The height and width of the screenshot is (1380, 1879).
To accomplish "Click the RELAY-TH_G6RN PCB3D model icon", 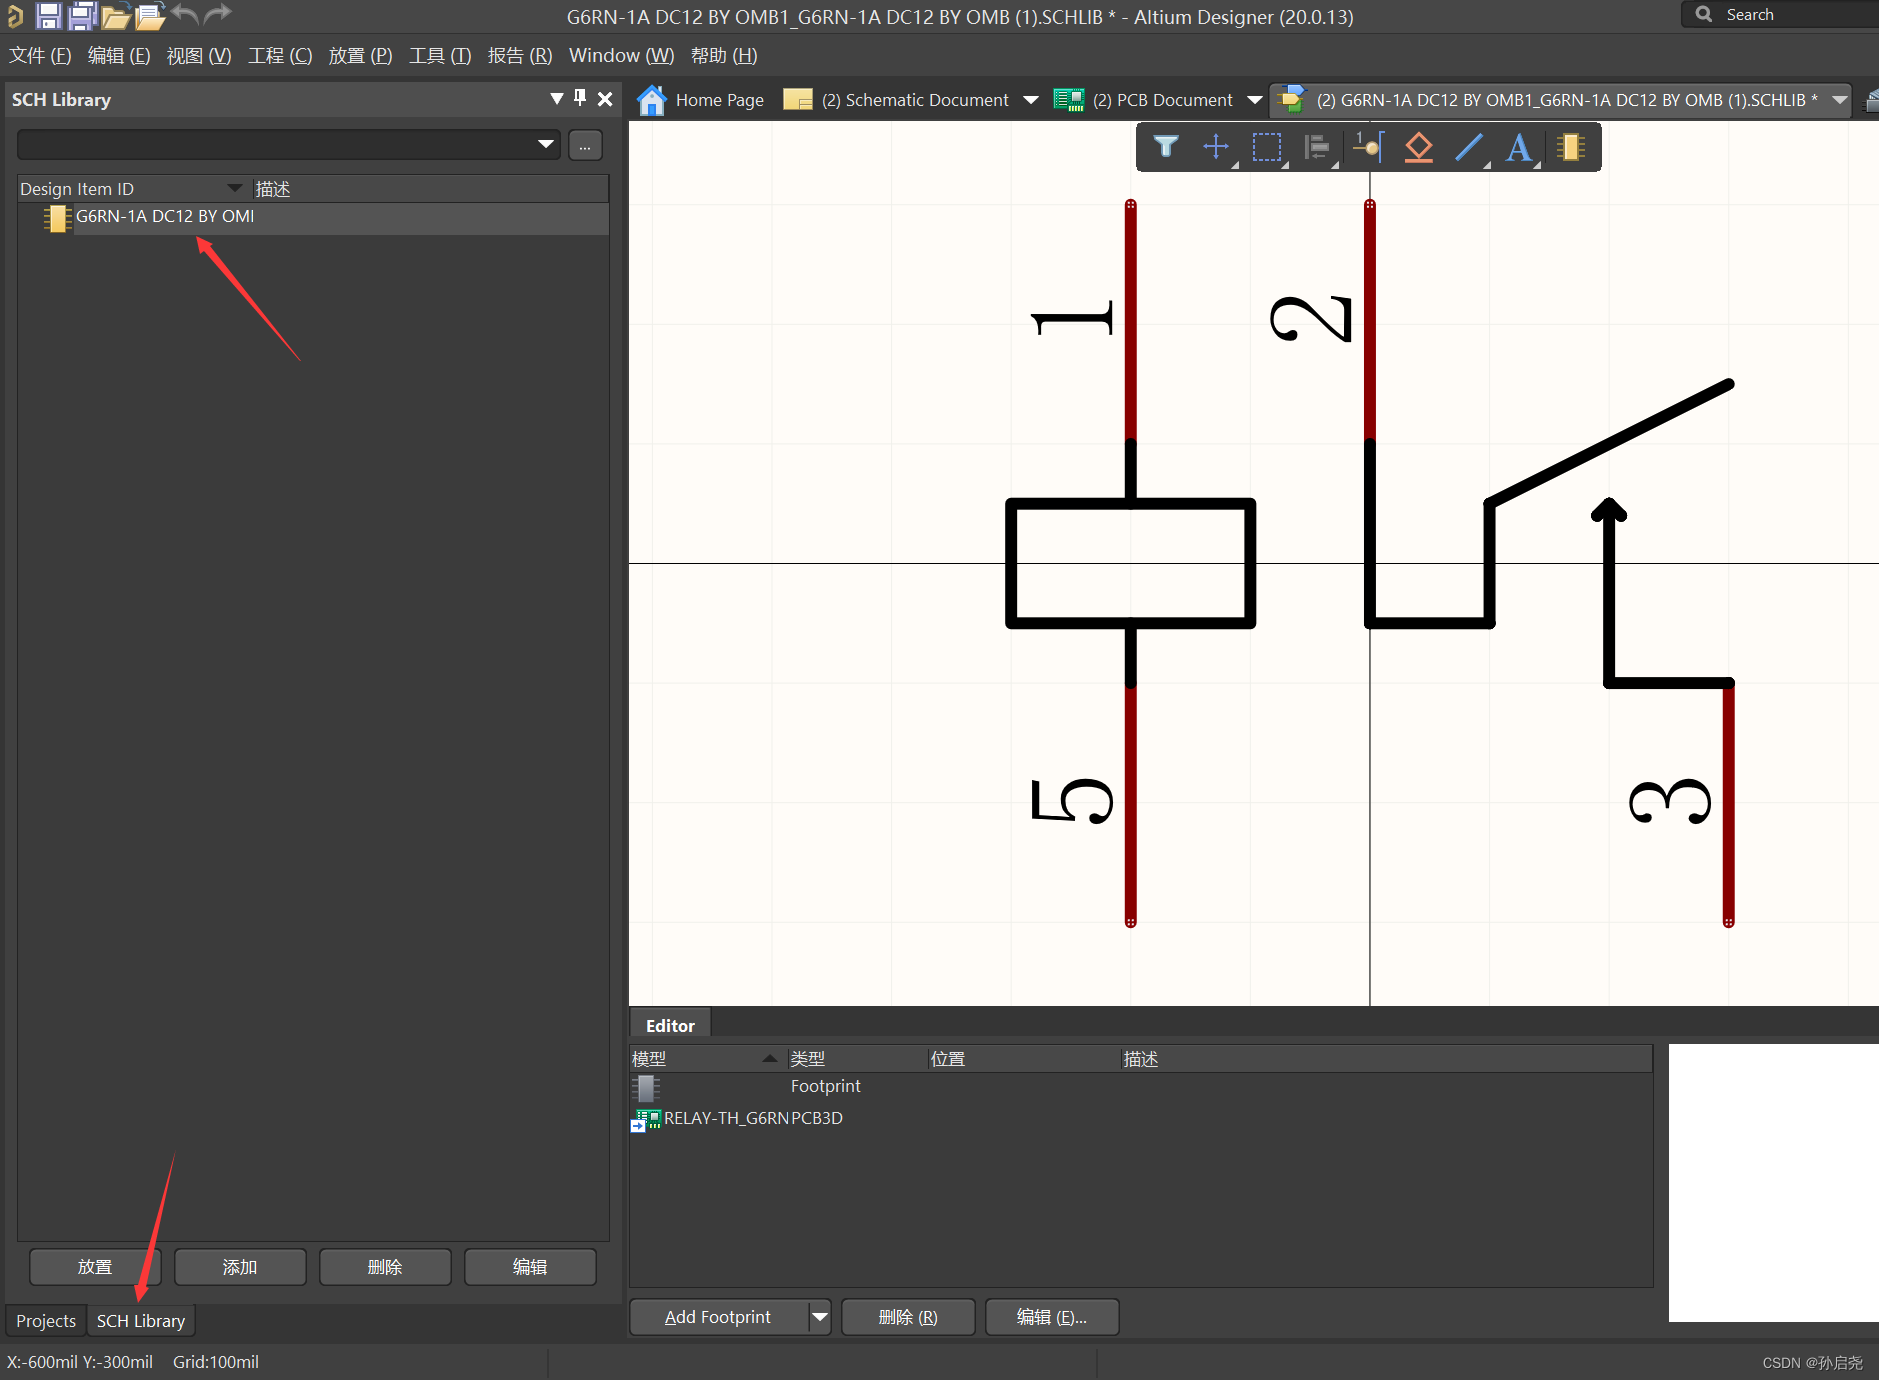I will 646,1119.
